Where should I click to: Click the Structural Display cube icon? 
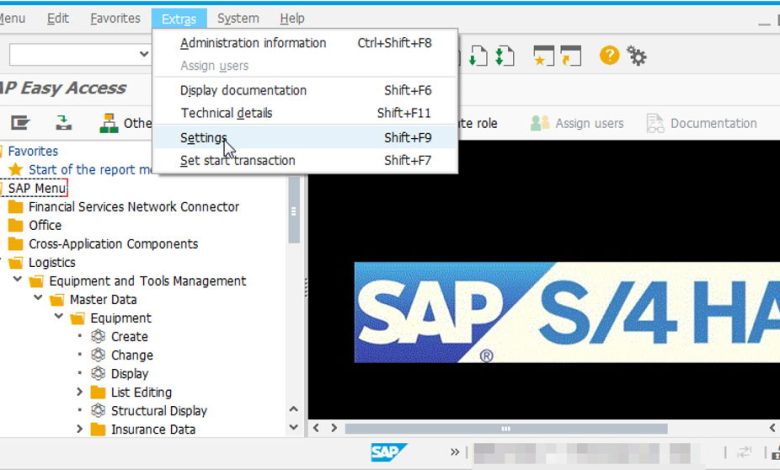click(98, 410)
